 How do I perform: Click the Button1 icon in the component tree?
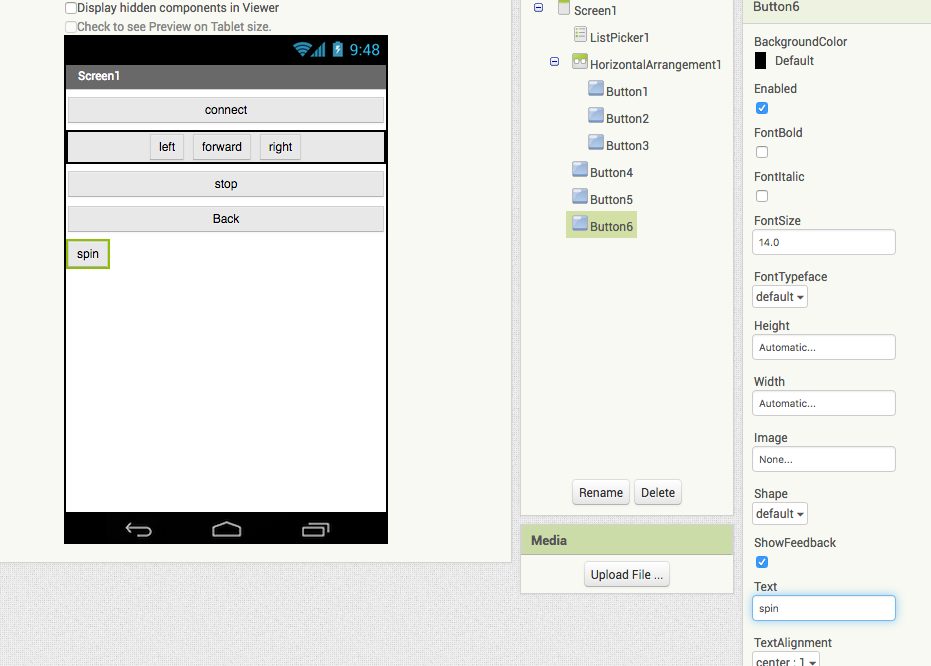596,88
